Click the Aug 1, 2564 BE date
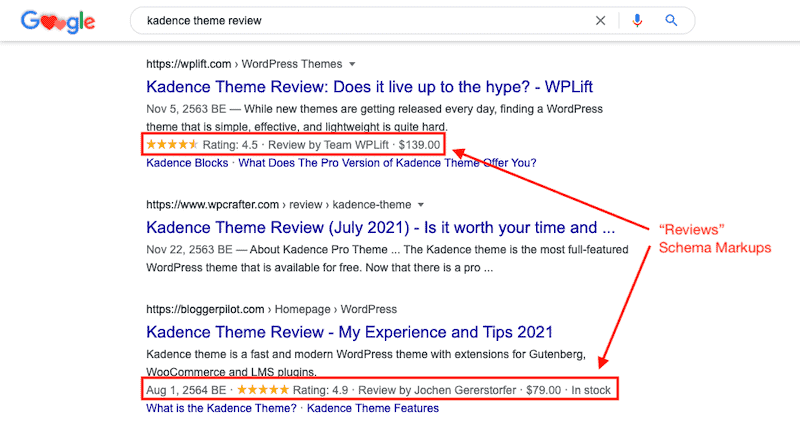The width and height of the screenshot is (800, 435). pyautogui.click(x=186, y=390)
